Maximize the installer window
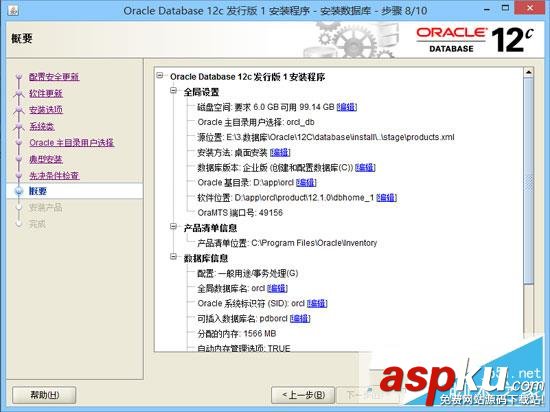Viewport: 550px width, 412px height. pyautogui.click(x=505, y=9)
